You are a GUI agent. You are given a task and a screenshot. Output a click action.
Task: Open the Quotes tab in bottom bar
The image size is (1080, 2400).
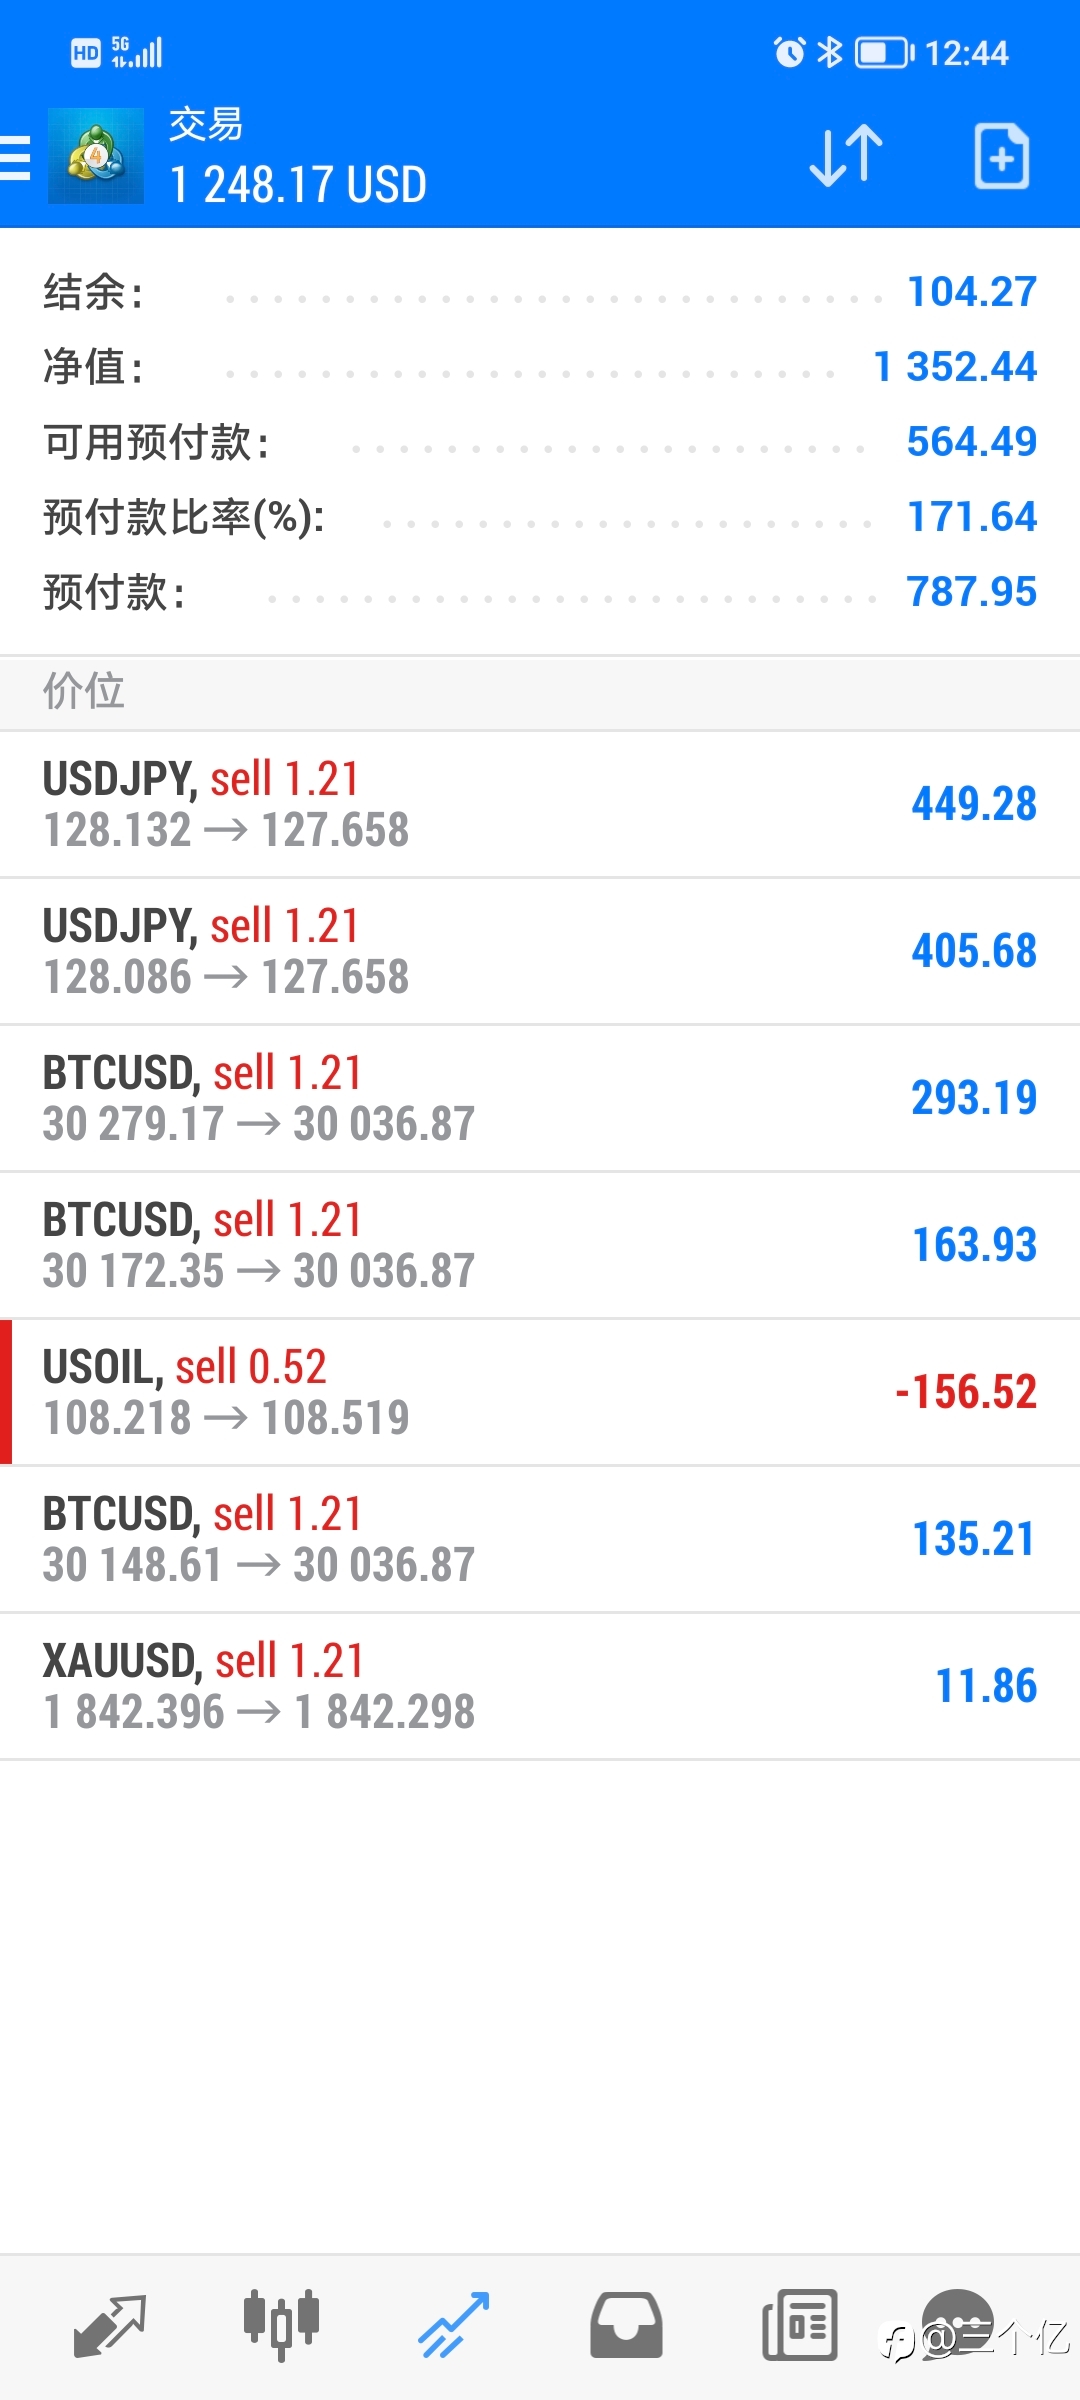[110, 2326]
